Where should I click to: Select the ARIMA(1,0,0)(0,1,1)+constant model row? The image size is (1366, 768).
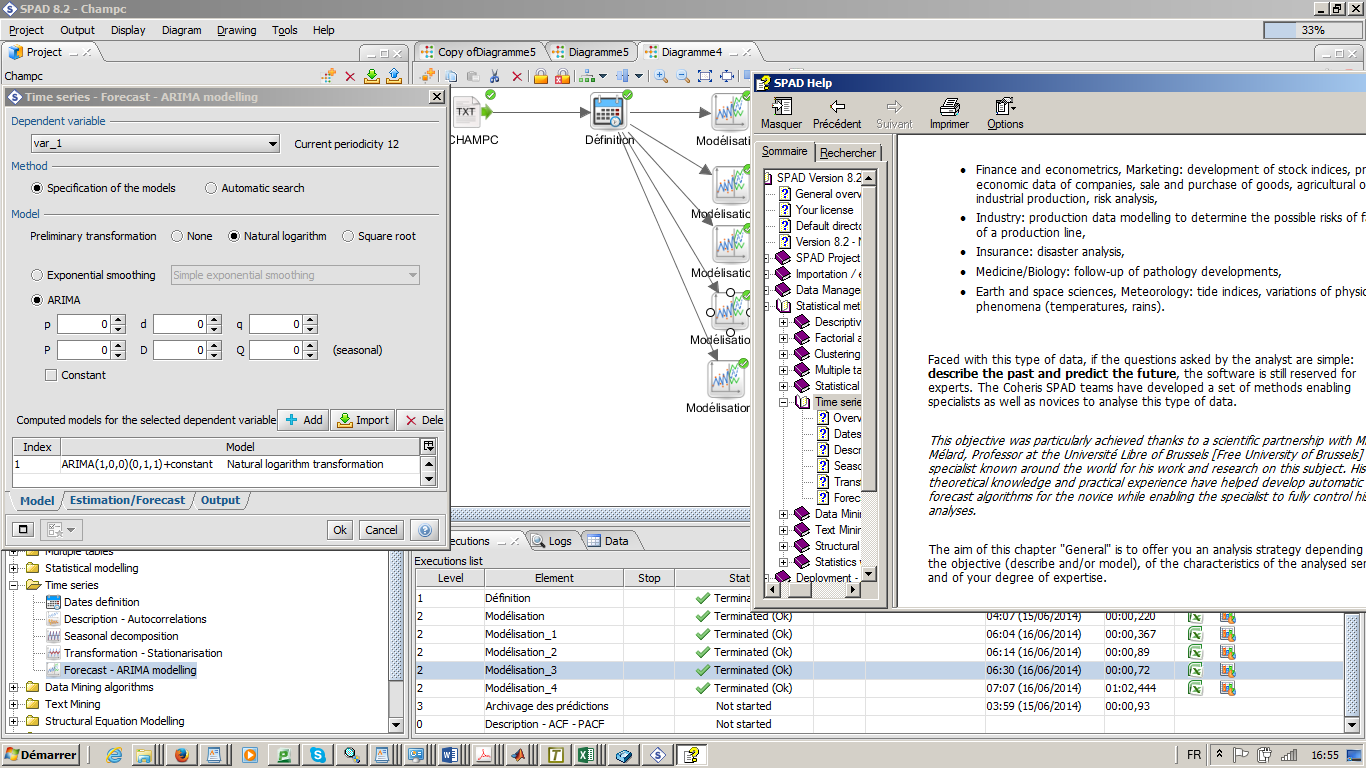tap(217, 465)
